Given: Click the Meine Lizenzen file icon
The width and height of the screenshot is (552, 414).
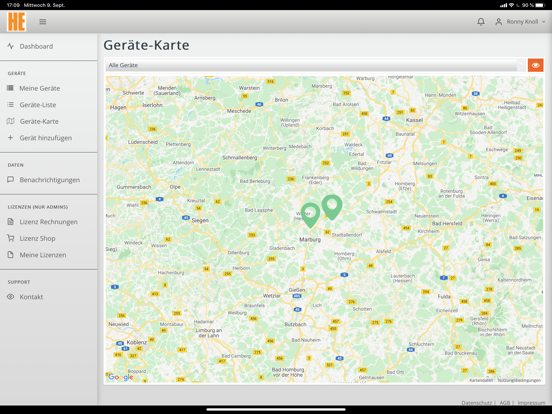Looking at the screenshot, I should point(11,255).
